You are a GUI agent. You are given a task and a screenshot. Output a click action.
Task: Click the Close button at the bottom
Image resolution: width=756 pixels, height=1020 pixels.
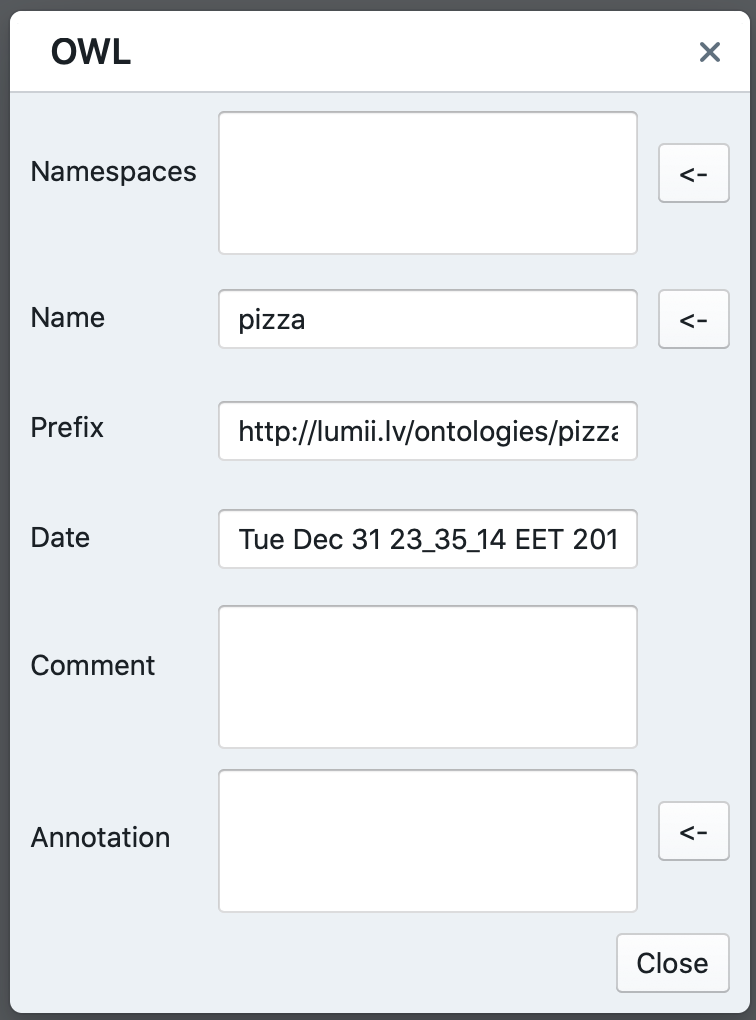[673, 963]
